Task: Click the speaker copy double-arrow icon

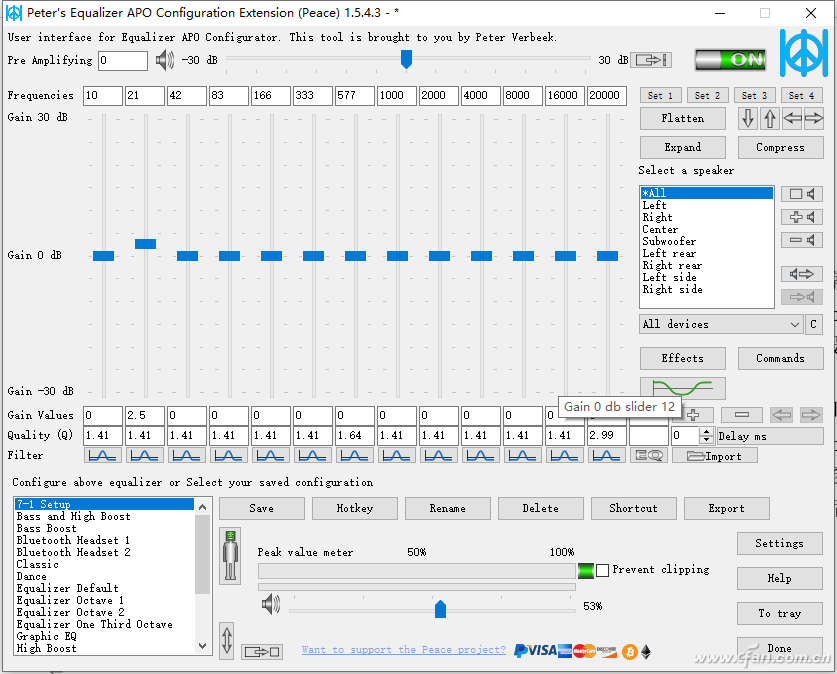Action: (x=802, y=274)
